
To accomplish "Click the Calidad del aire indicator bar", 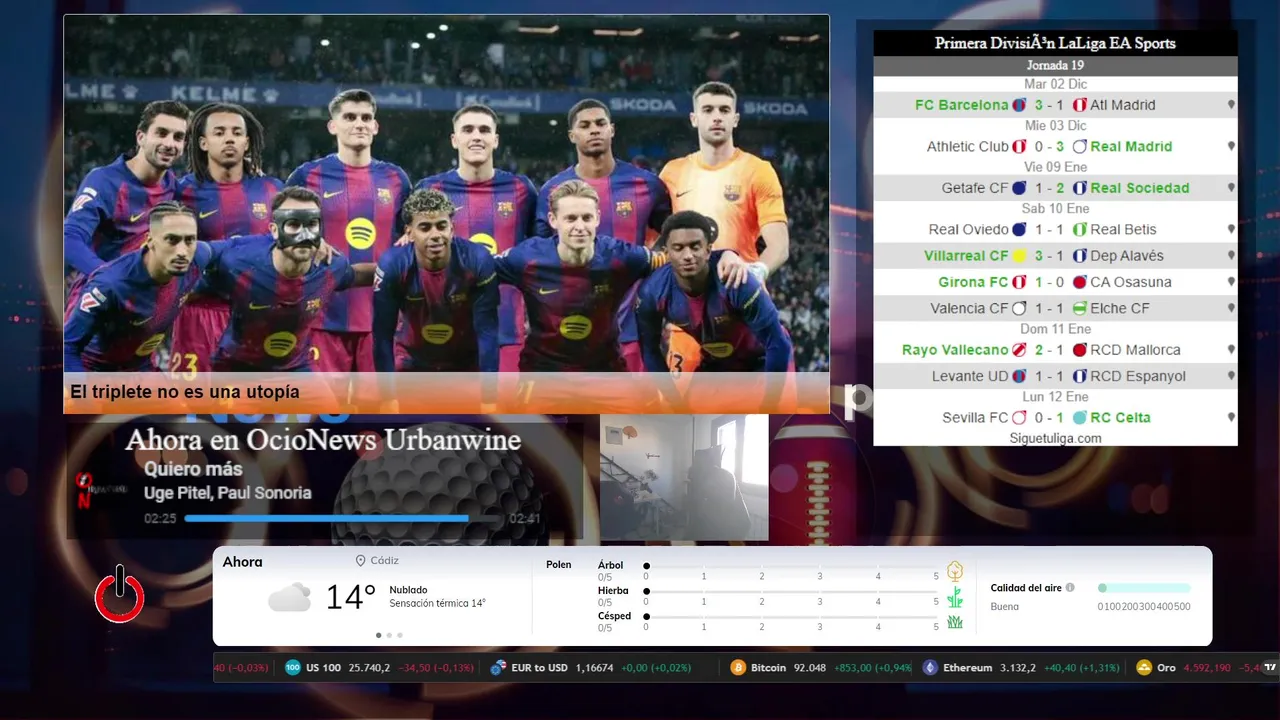I will click(x=1144, y=588).
